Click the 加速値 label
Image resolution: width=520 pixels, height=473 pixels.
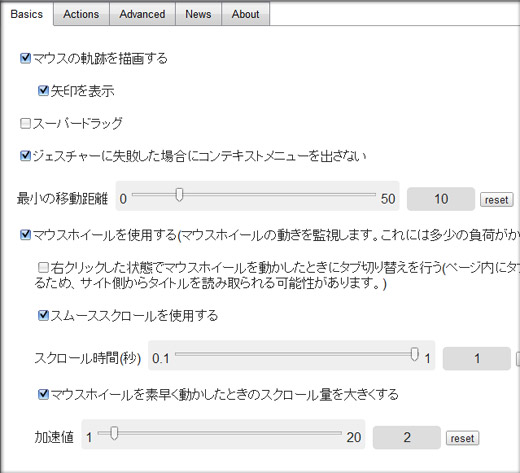coord(54,437)
